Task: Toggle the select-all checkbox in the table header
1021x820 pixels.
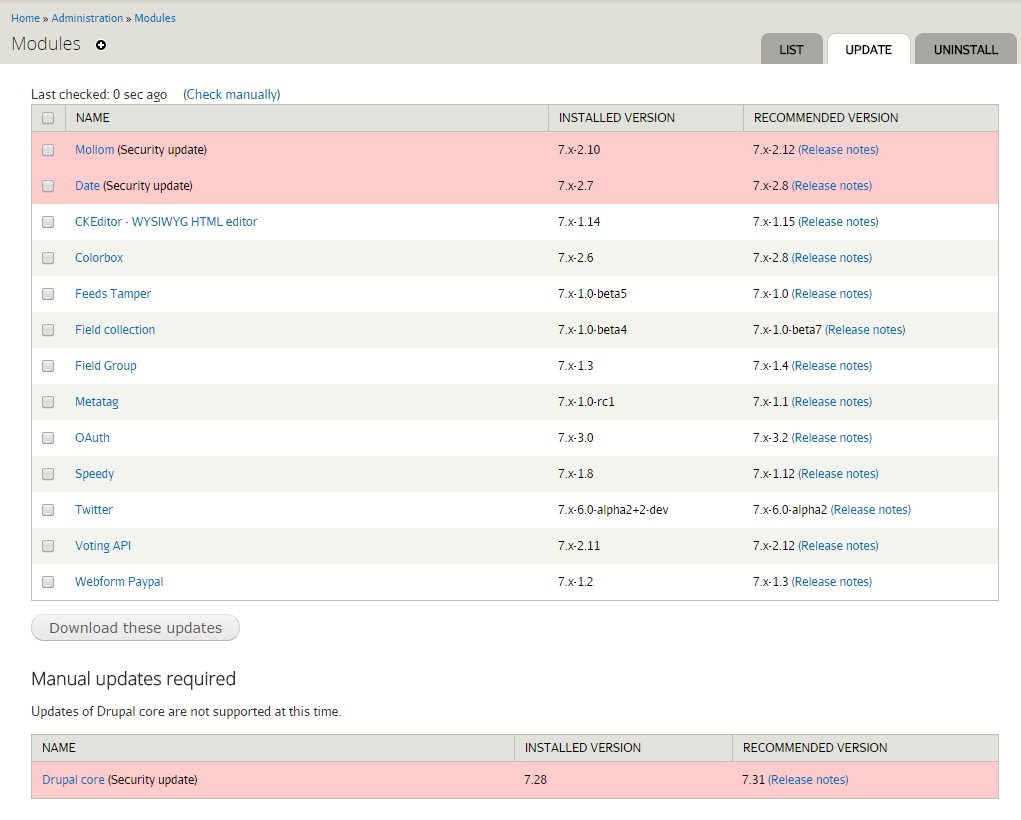Action: (48, 118)
